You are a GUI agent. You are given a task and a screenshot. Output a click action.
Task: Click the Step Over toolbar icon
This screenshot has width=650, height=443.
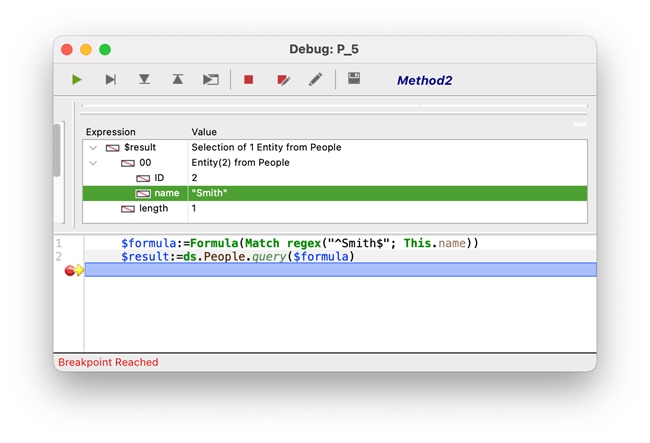click(x=111, y=79)
